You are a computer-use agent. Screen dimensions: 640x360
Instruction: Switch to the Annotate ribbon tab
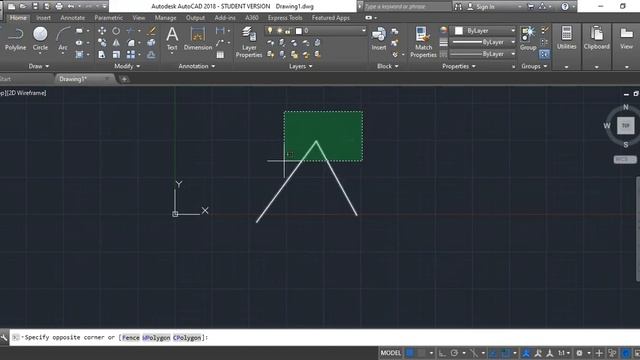click(73, 18)
